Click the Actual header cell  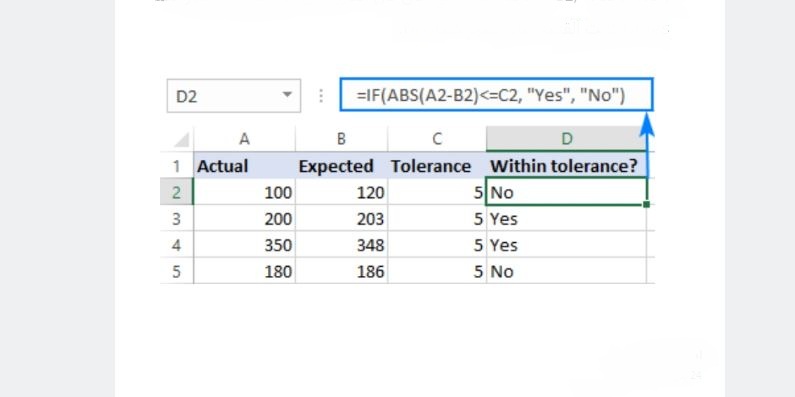(244, 165)
